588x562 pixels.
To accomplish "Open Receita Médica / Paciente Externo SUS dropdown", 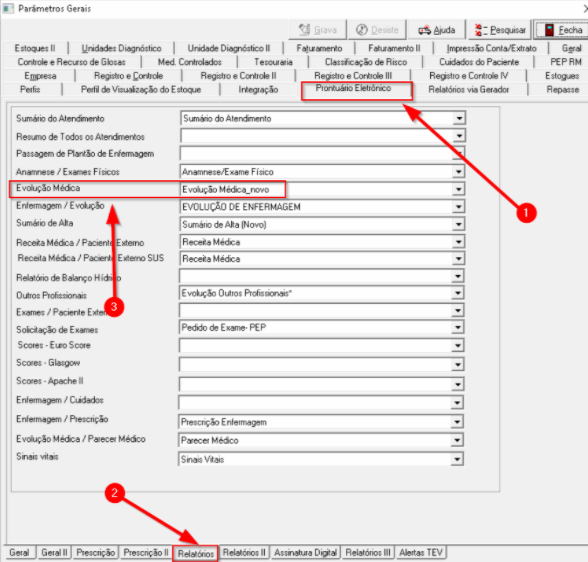I will point(459,259).
